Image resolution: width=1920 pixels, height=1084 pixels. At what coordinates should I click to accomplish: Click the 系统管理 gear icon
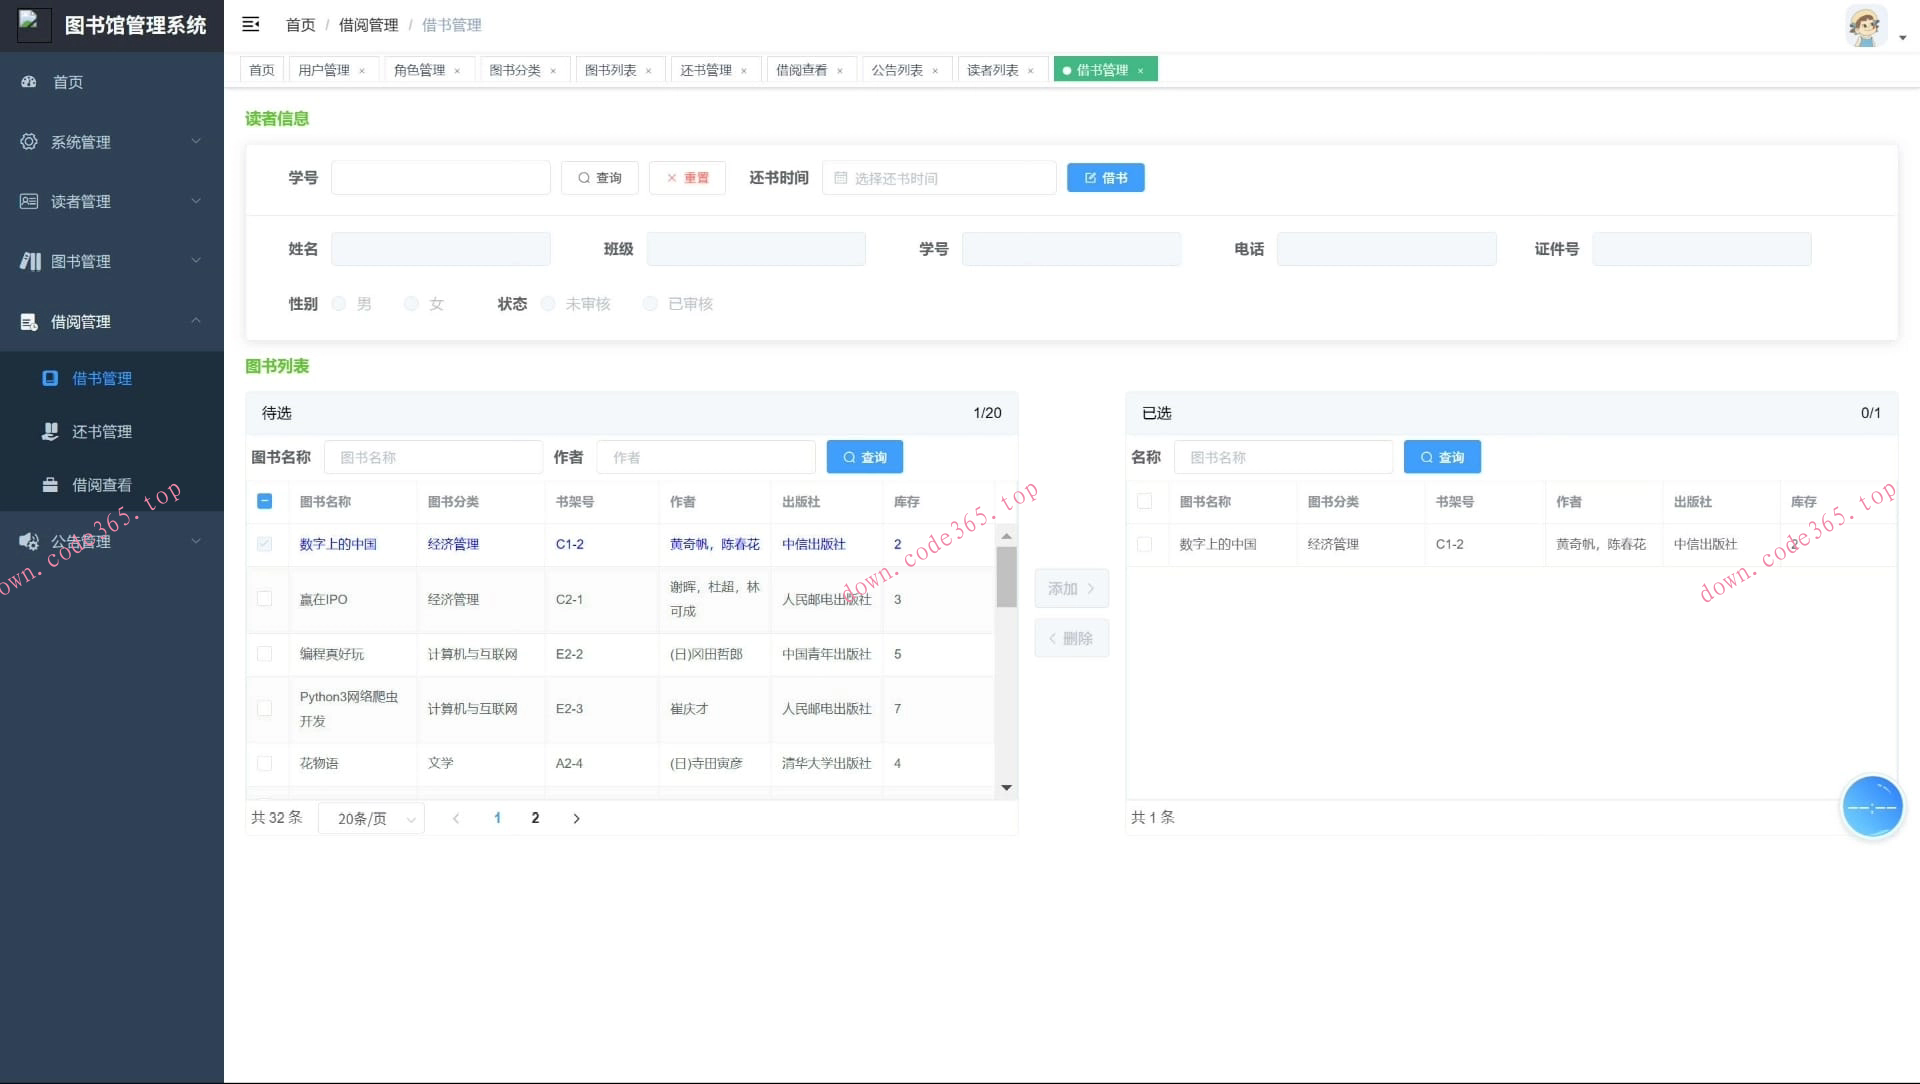(x=29, y=142)
